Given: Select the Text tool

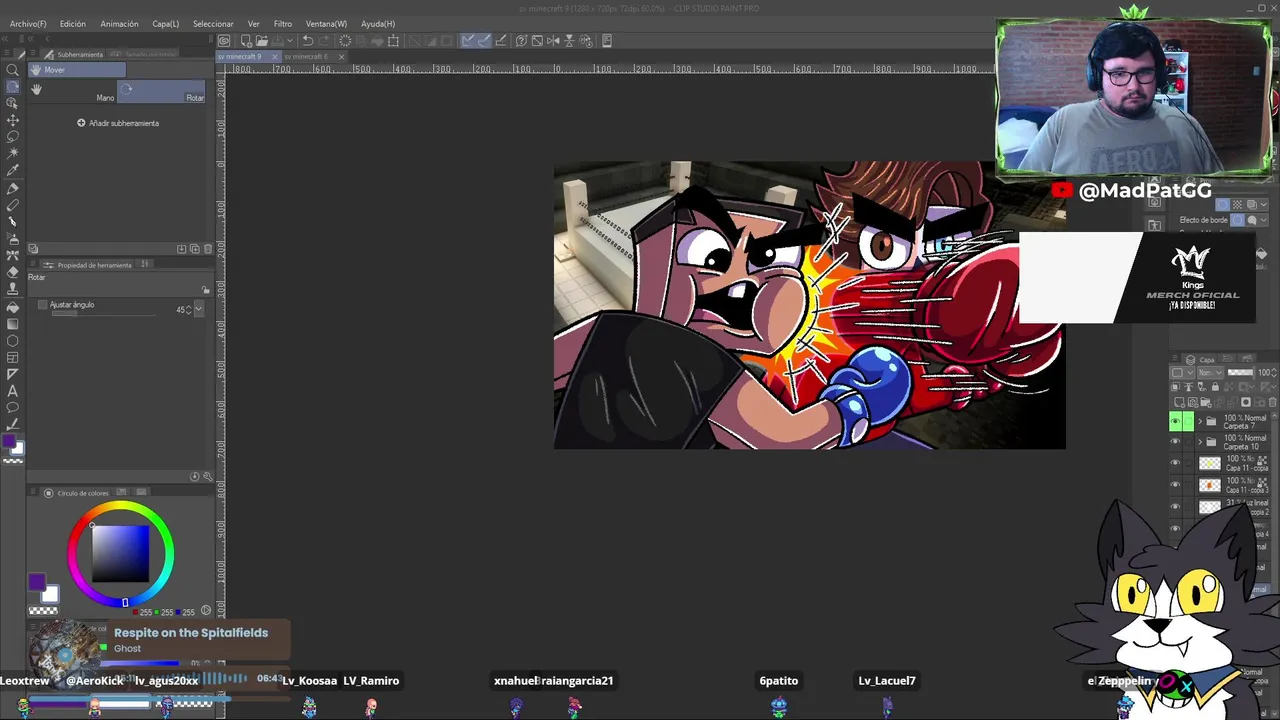Looking at the screenshot, I should [x=12, y=391].
